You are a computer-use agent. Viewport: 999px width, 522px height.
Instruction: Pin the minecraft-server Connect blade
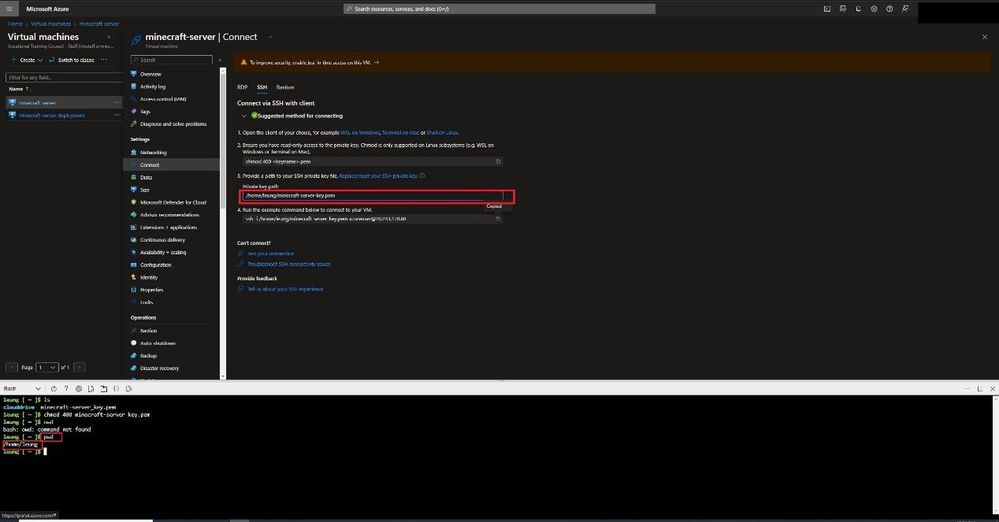coord(270,37)
